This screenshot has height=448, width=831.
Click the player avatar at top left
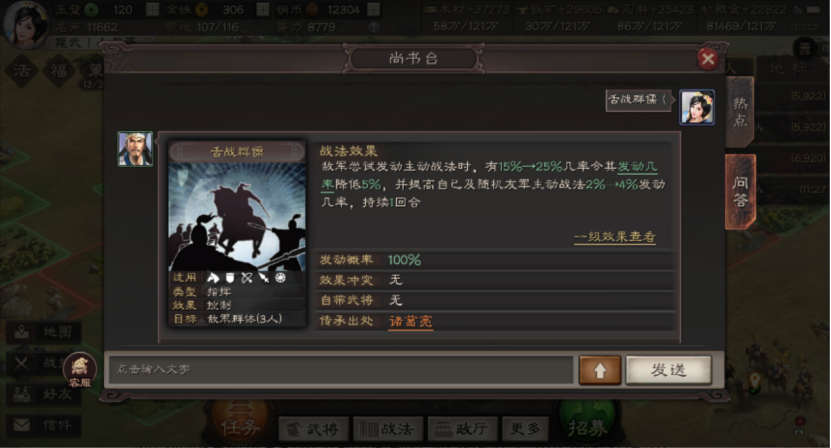[25, 24]
